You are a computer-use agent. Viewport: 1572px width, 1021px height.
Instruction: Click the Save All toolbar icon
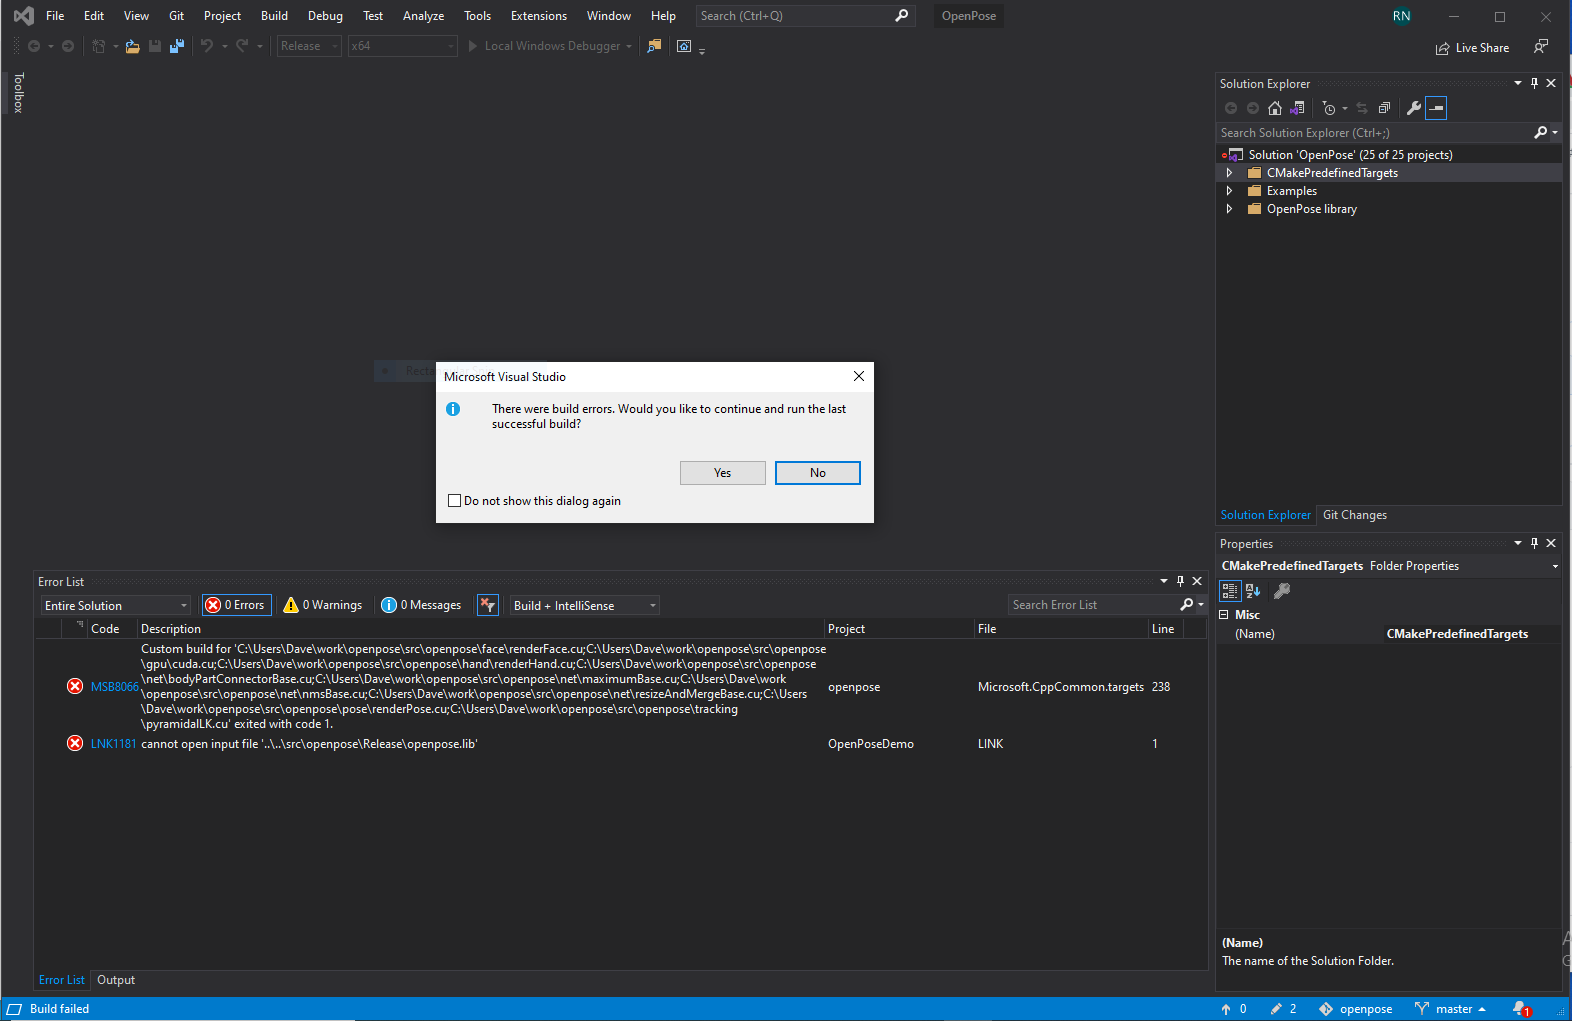point(177,46)
